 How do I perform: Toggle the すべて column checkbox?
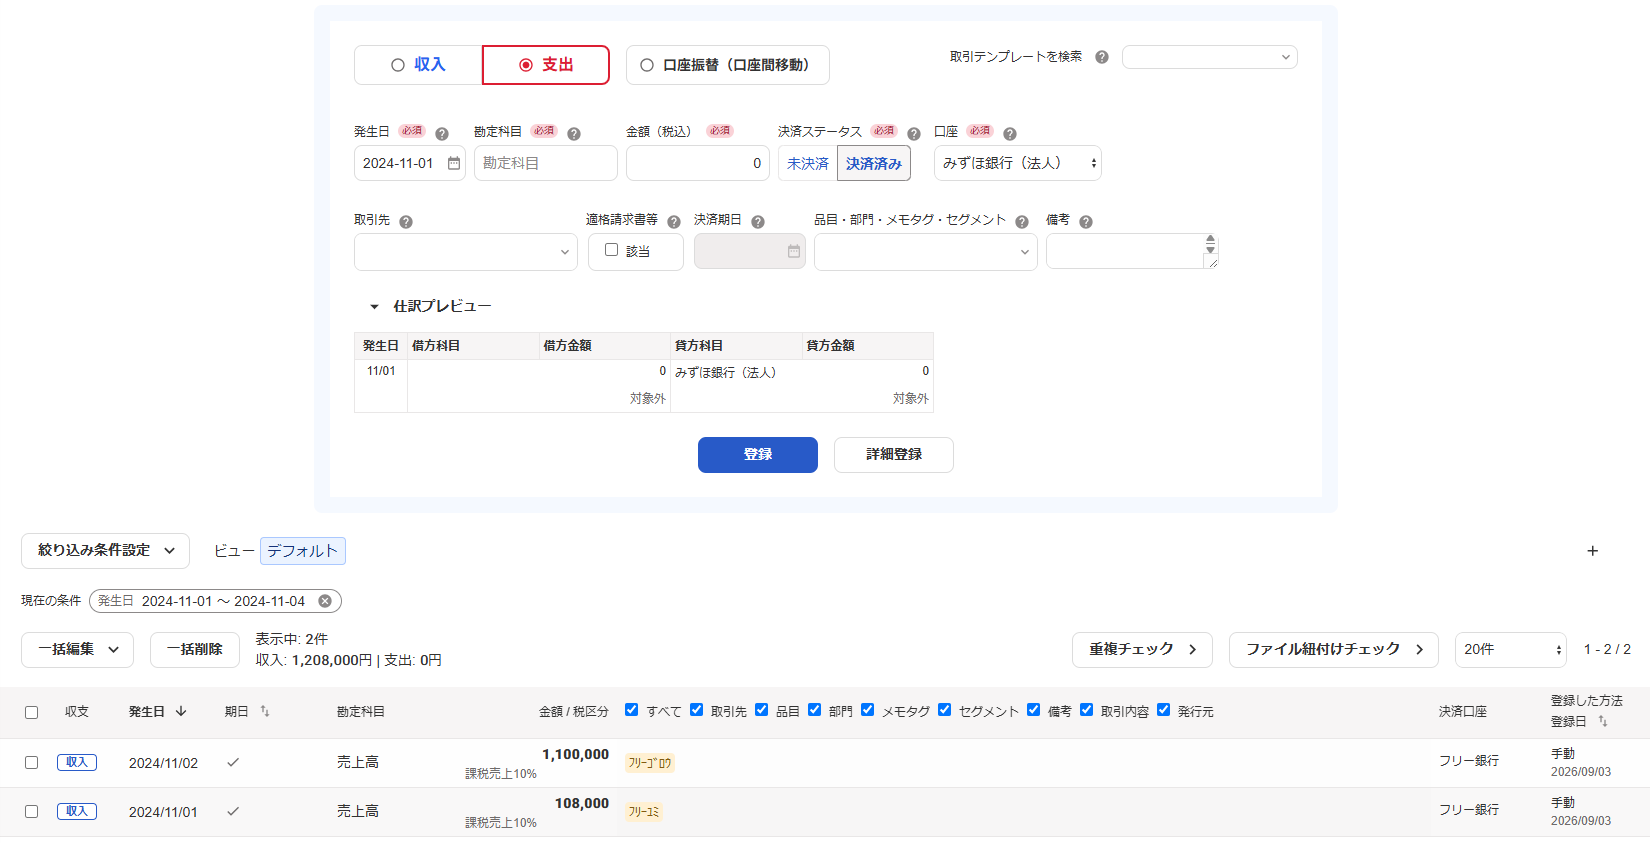[631, 710]
